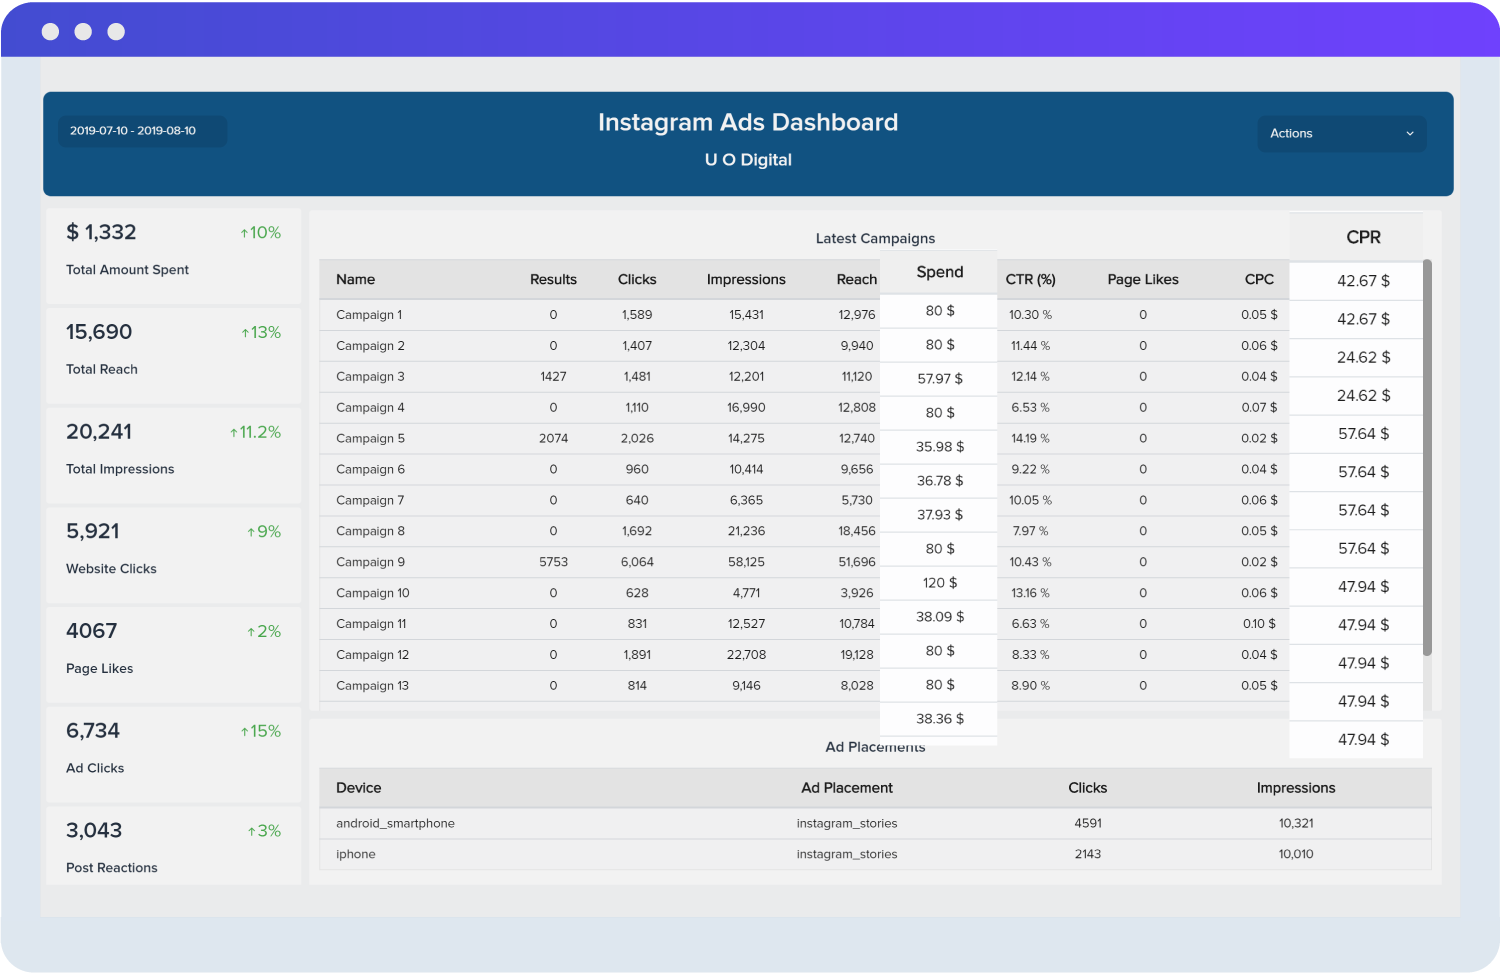Select the Campaign 12 row name

(x=372, y=656)
